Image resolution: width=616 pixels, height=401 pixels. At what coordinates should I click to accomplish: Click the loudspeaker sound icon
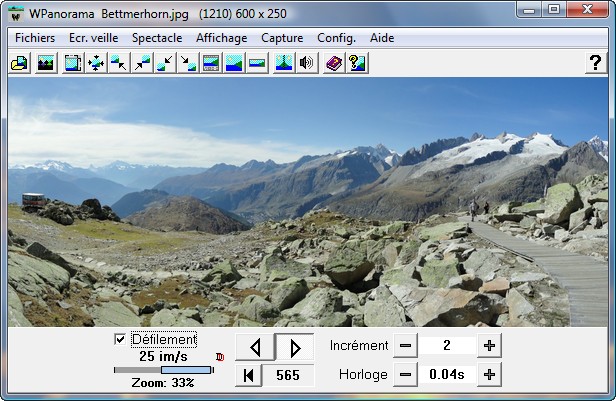tap(306, 63)
